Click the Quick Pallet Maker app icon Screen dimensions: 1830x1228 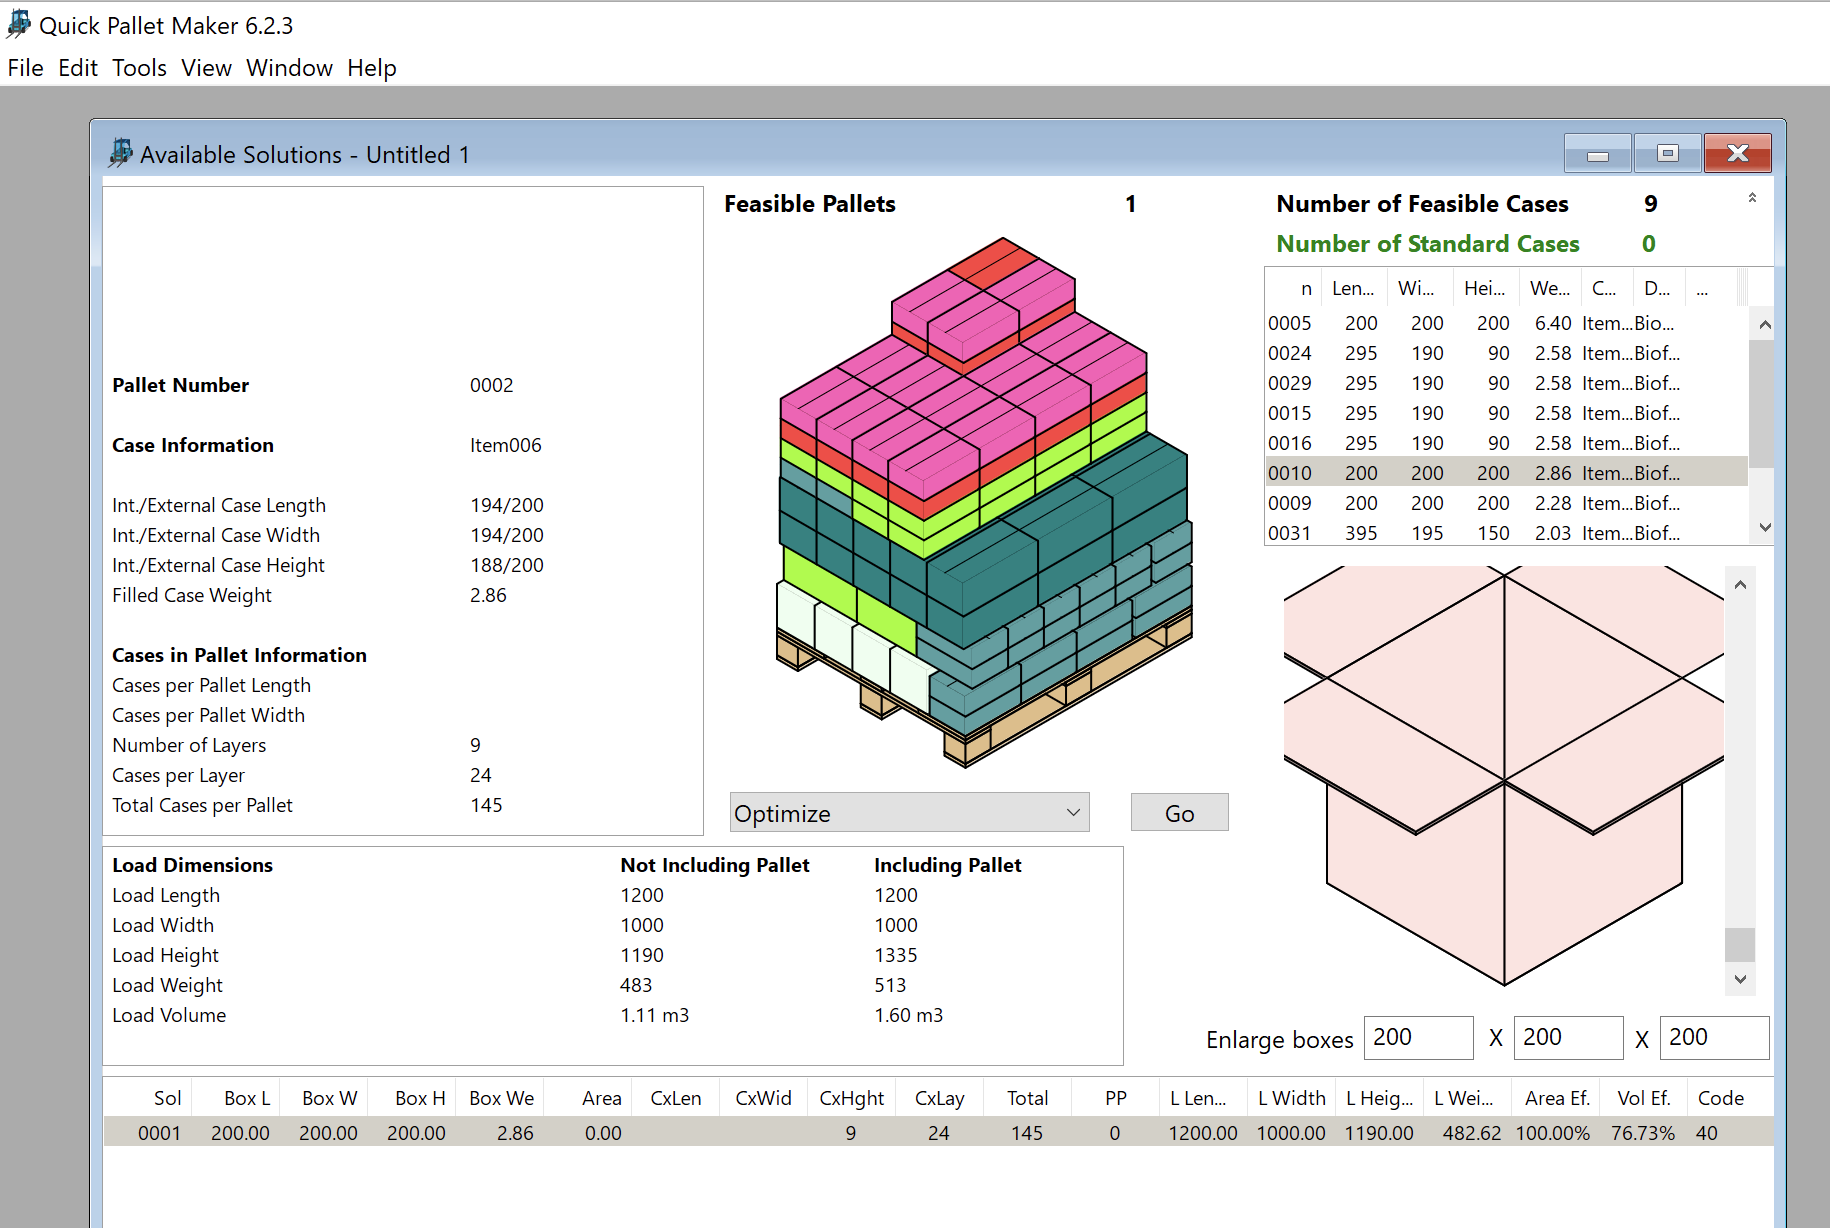pos(19,24)
